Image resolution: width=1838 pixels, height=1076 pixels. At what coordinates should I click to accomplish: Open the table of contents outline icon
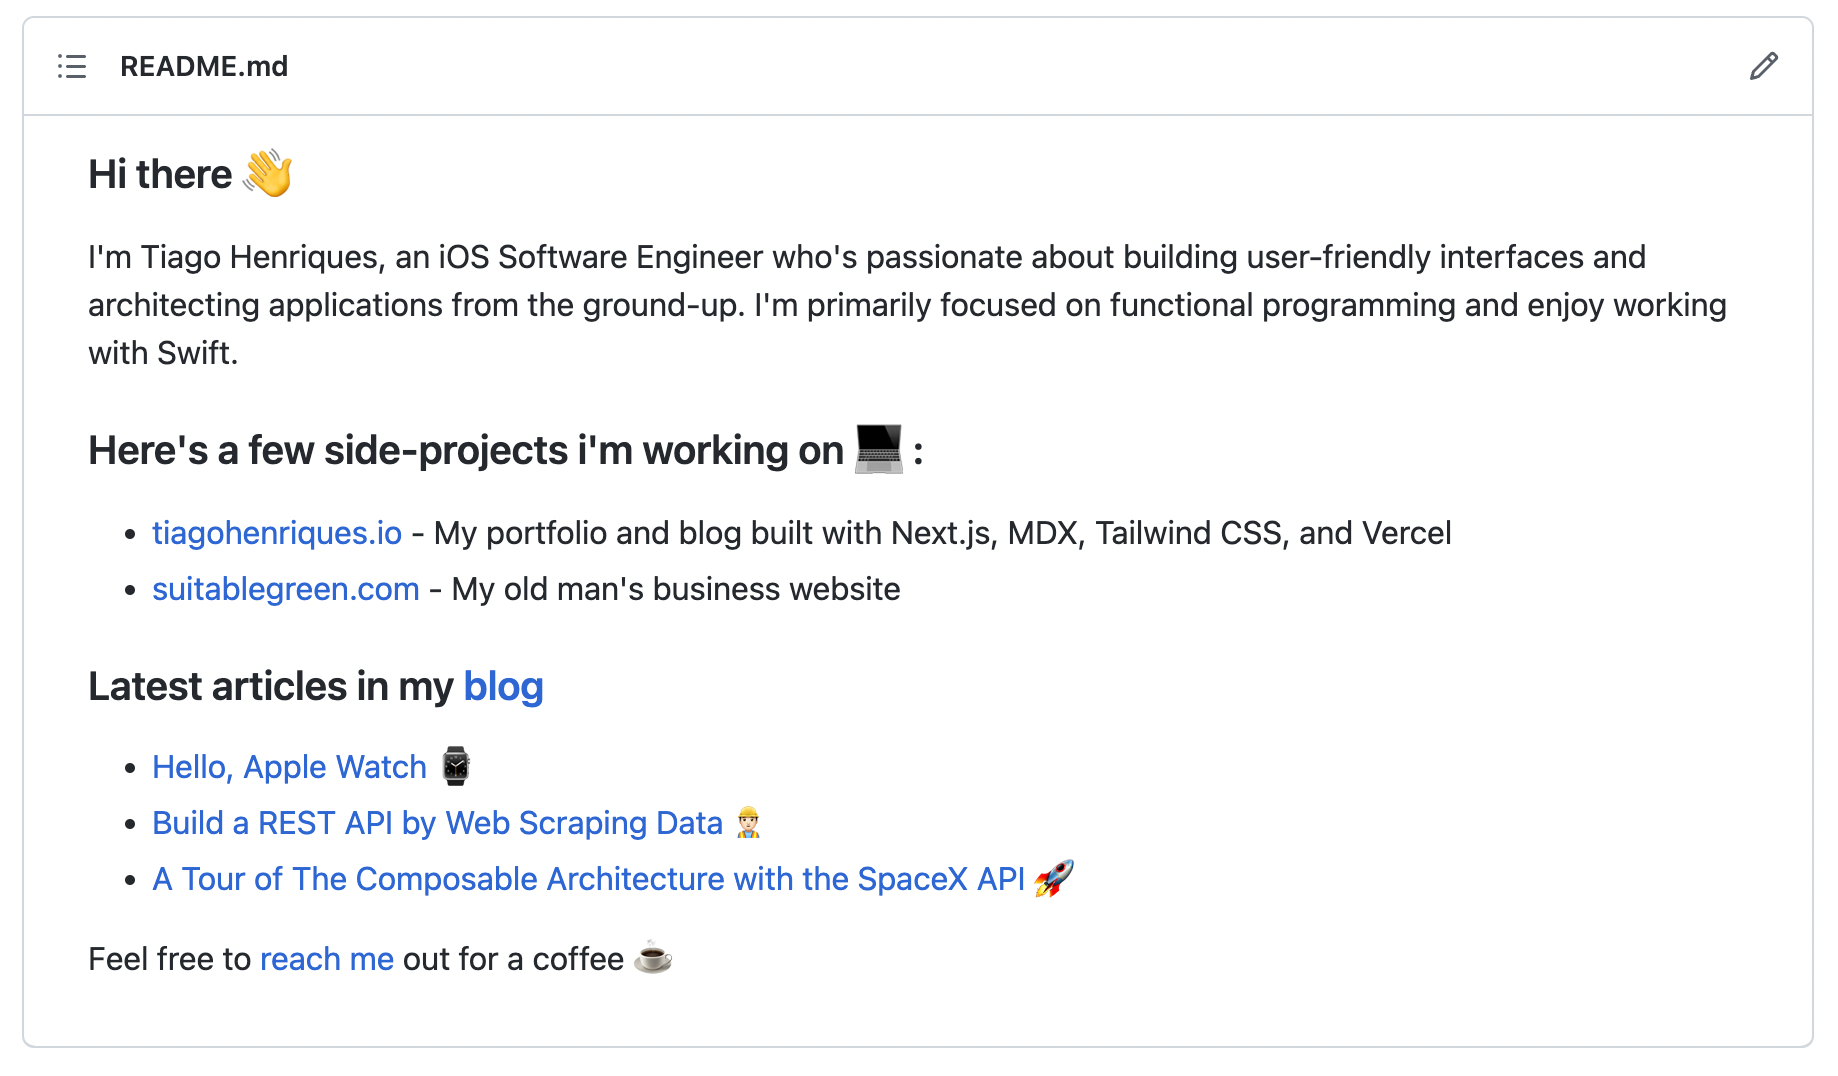pos(71,66)
